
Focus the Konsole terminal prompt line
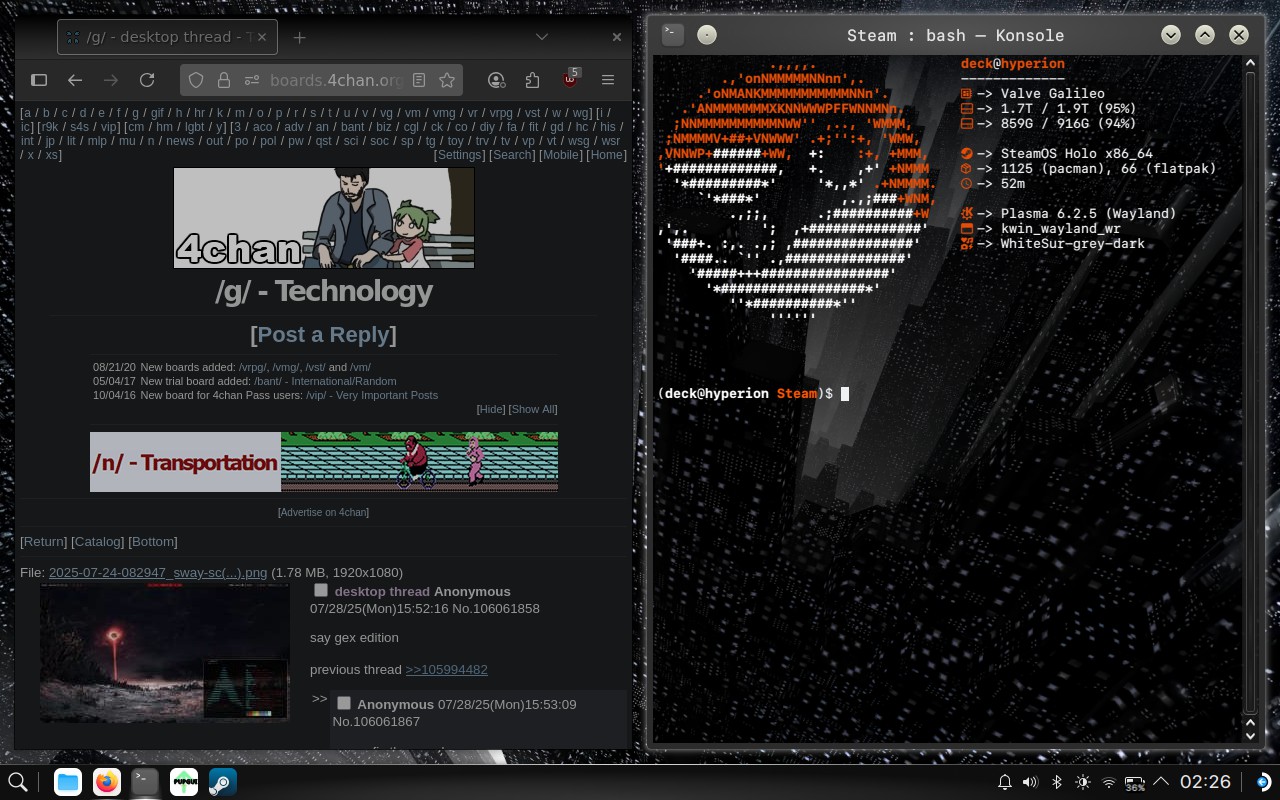tap(753, 393)
